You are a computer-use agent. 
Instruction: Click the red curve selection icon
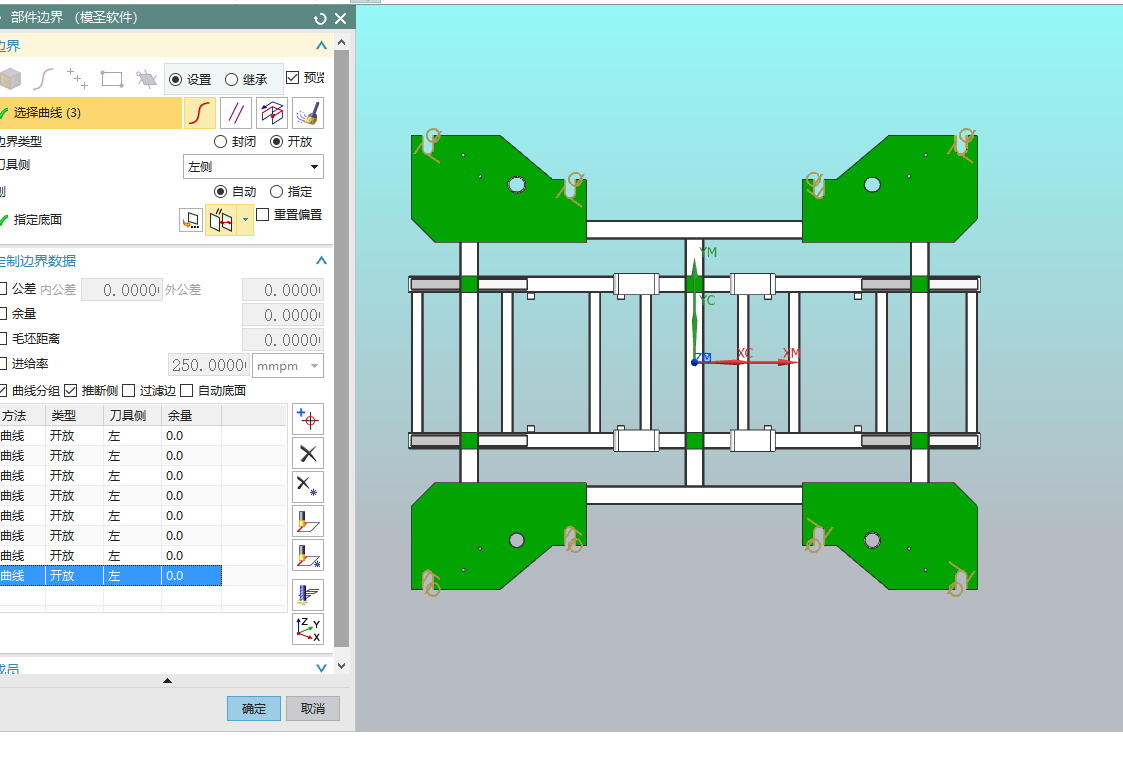click(200, 113)
